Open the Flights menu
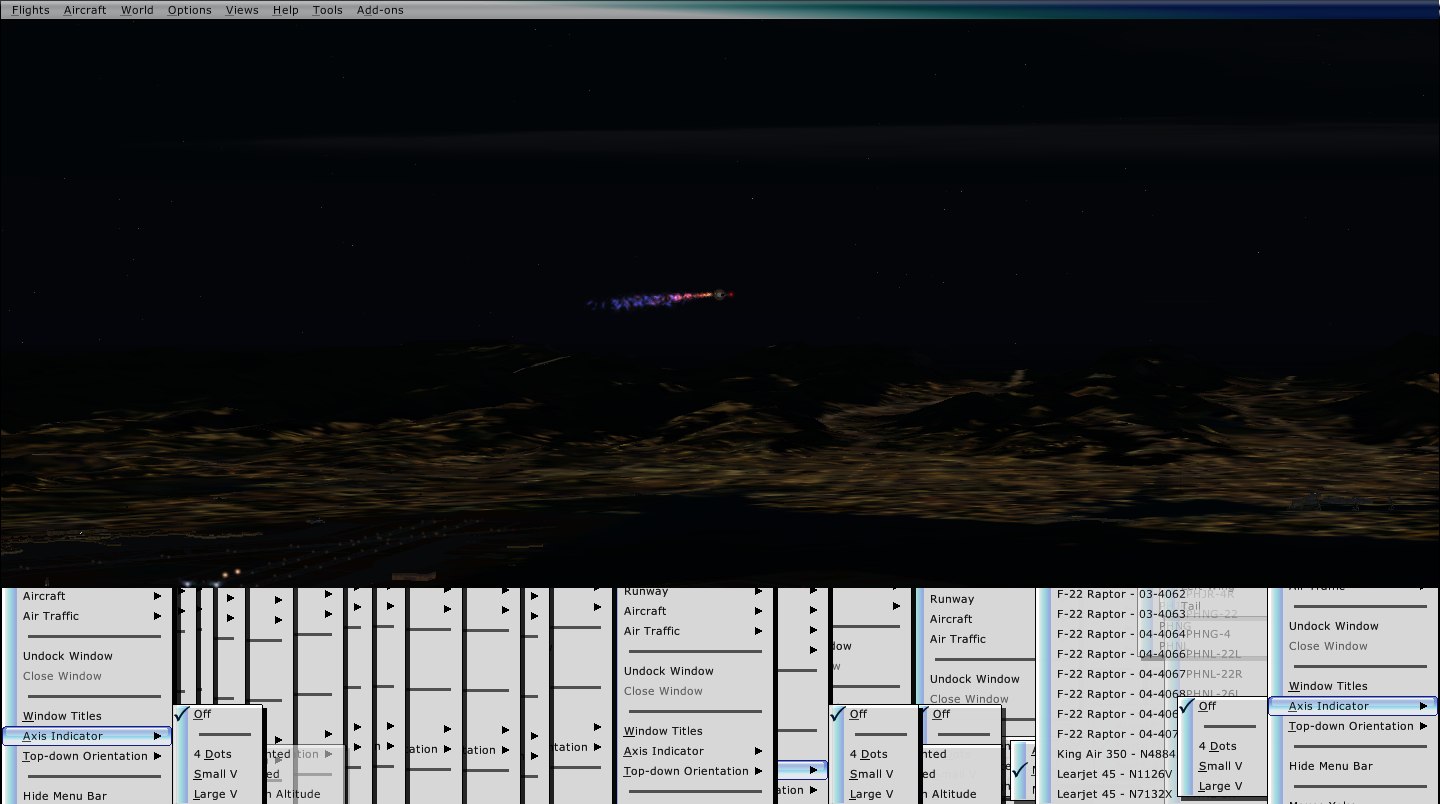This screenshot has height=804, width=1440. coord(30,10)
